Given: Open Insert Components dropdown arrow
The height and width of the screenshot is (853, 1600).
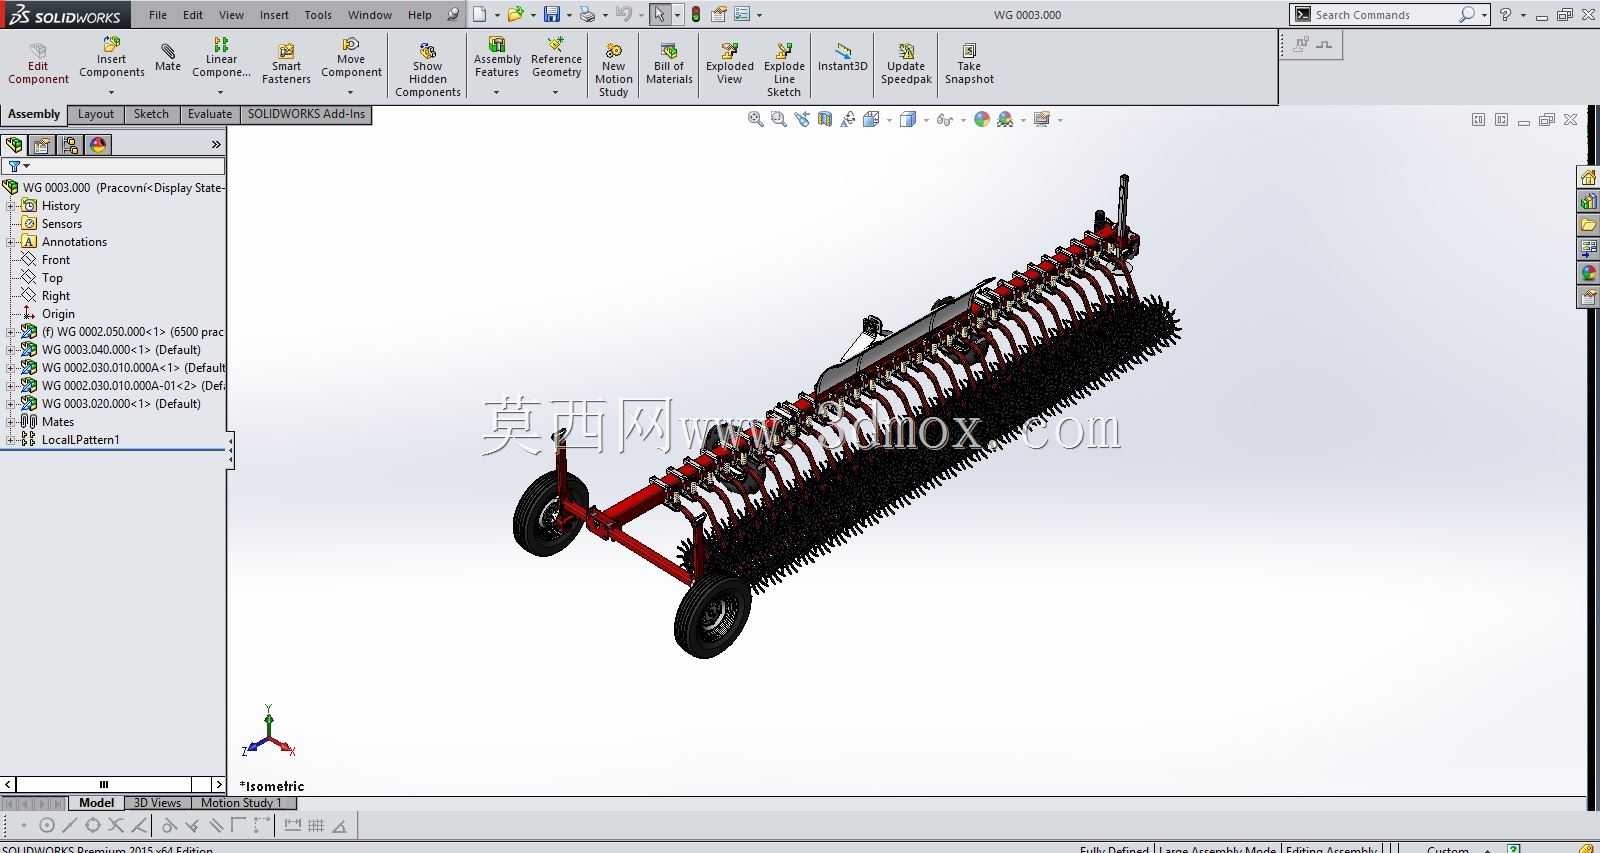Looking at the screenshot, I should tap(111, 93).
